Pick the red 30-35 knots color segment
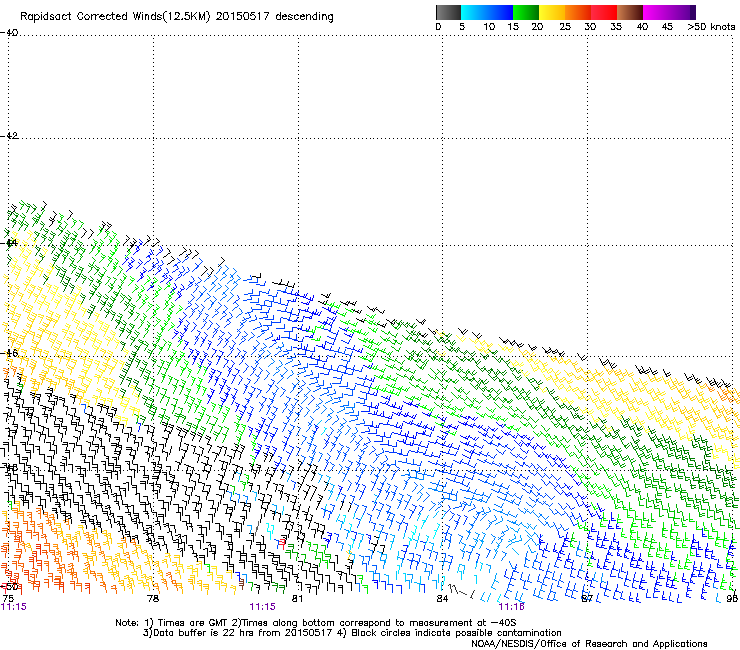 pyautogui.click(x=604, y=12)
